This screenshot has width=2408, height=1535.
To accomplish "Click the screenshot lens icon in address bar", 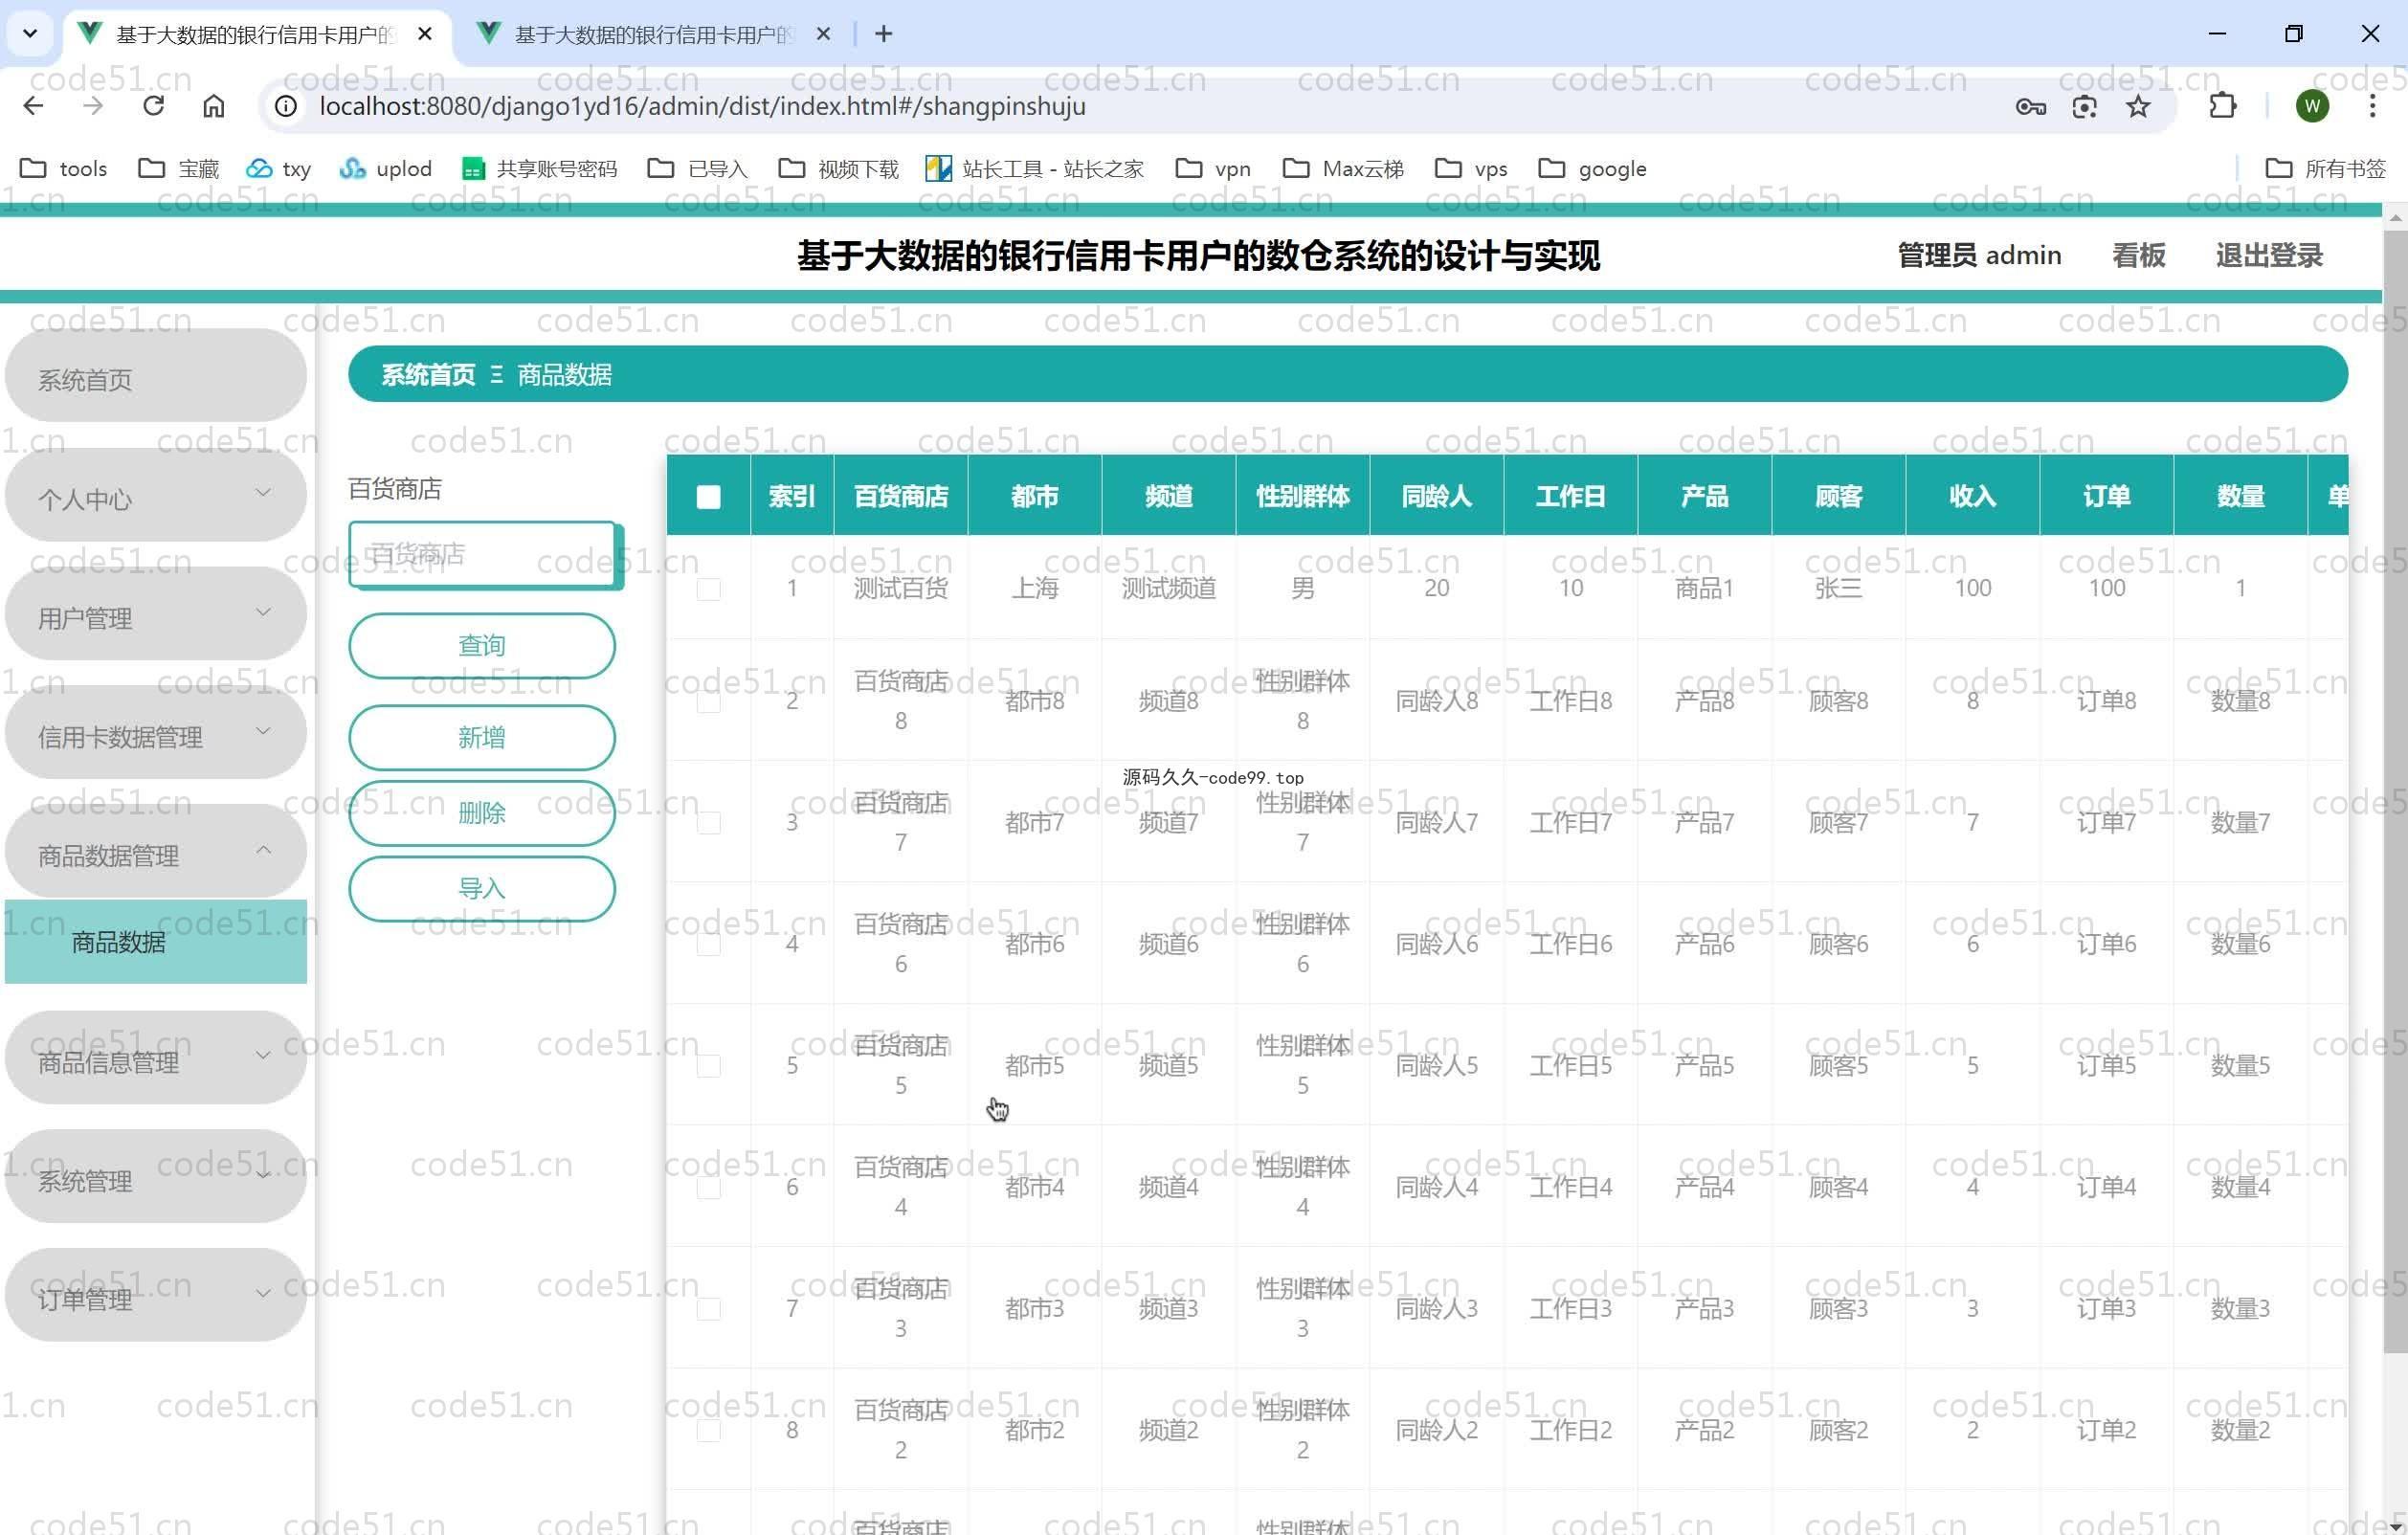I will pos(2084,106).
